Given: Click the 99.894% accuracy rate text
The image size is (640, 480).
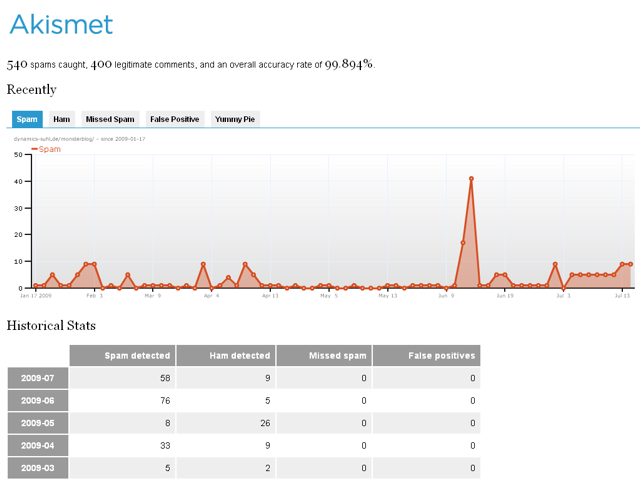Looking at the screenshot, I should [x=349, y=64].
